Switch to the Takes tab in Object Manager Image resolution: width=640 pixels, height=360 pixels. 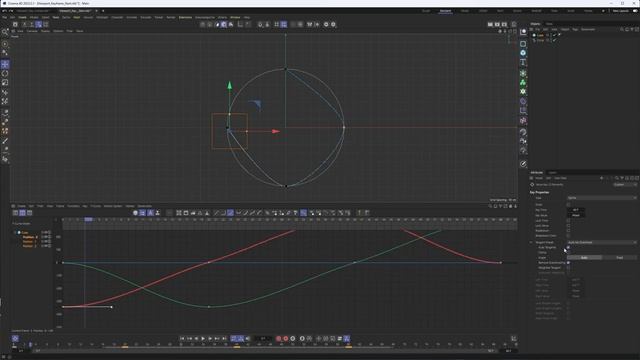[549, 24]
